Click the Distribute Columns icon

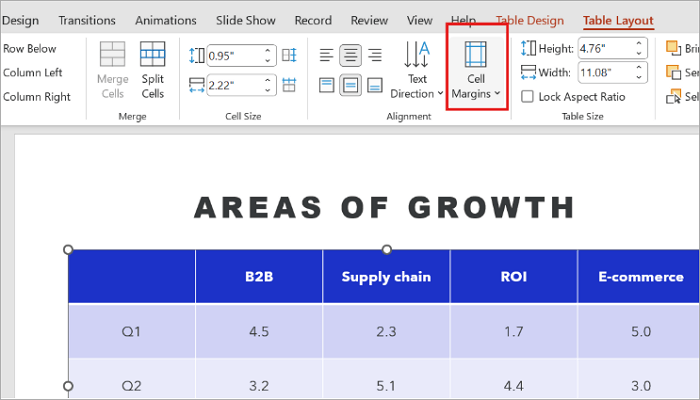pos(289,85)
